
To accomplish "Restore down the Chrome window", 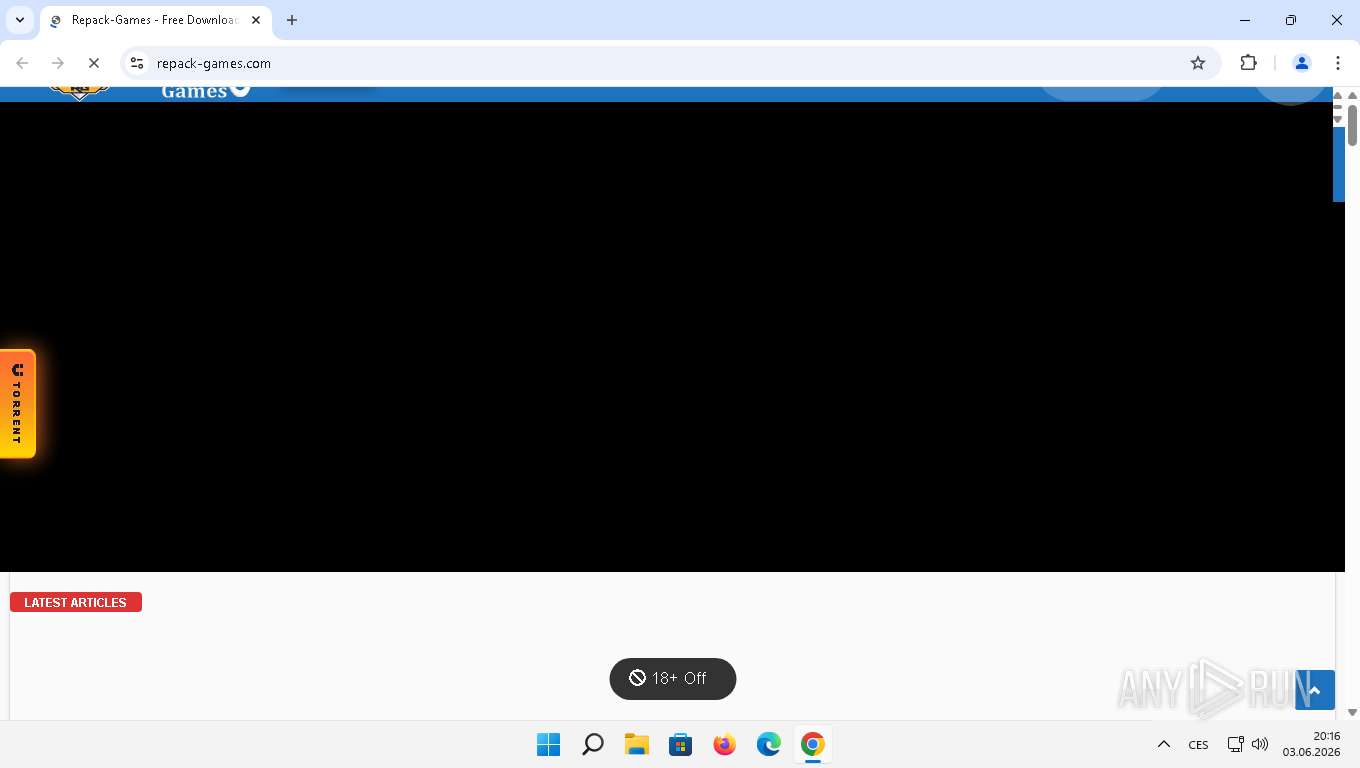I will [x=1291, y=20].
